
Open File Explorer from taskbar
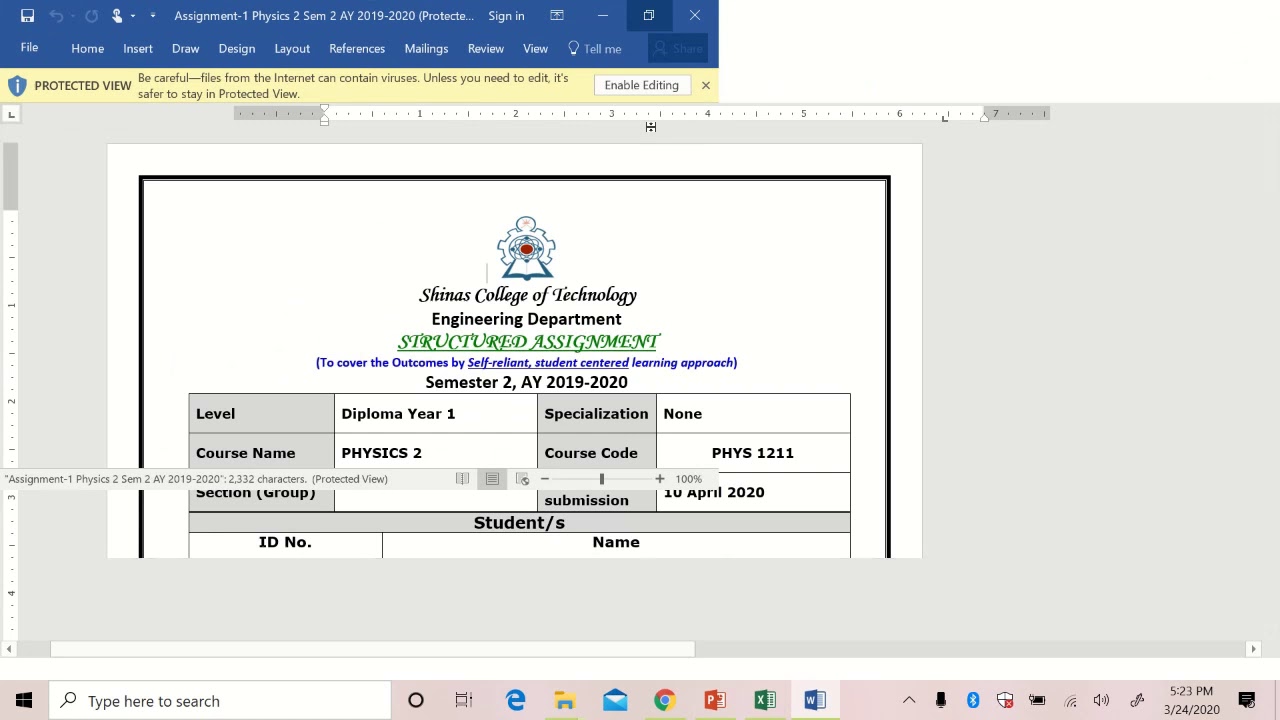(x=565, y=701)
